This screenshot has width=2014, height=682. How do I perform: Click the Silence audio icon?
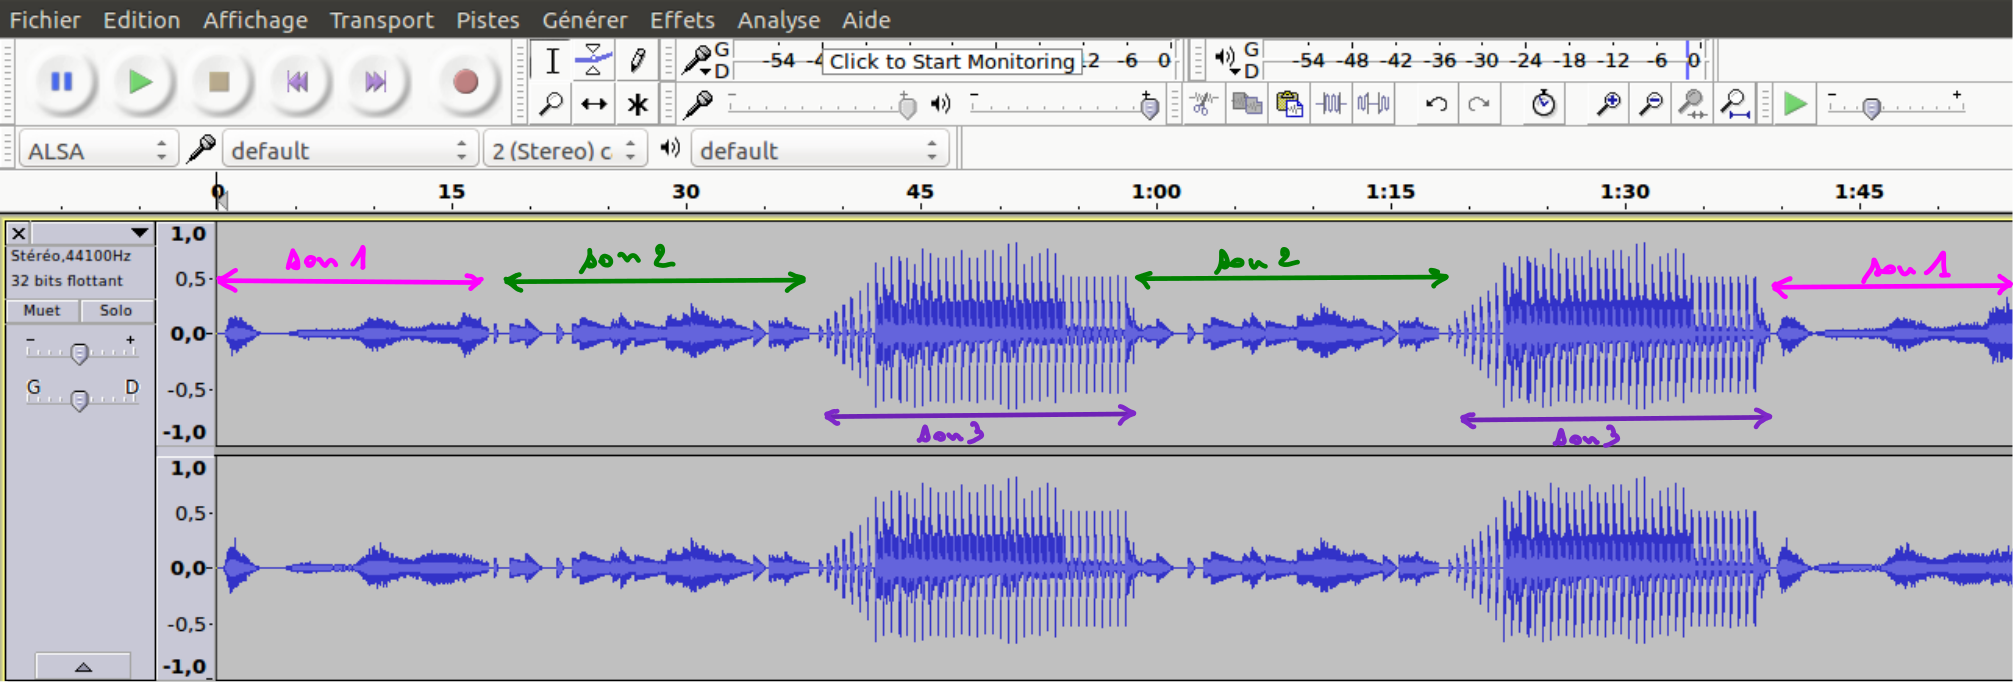pos(1374,103)
